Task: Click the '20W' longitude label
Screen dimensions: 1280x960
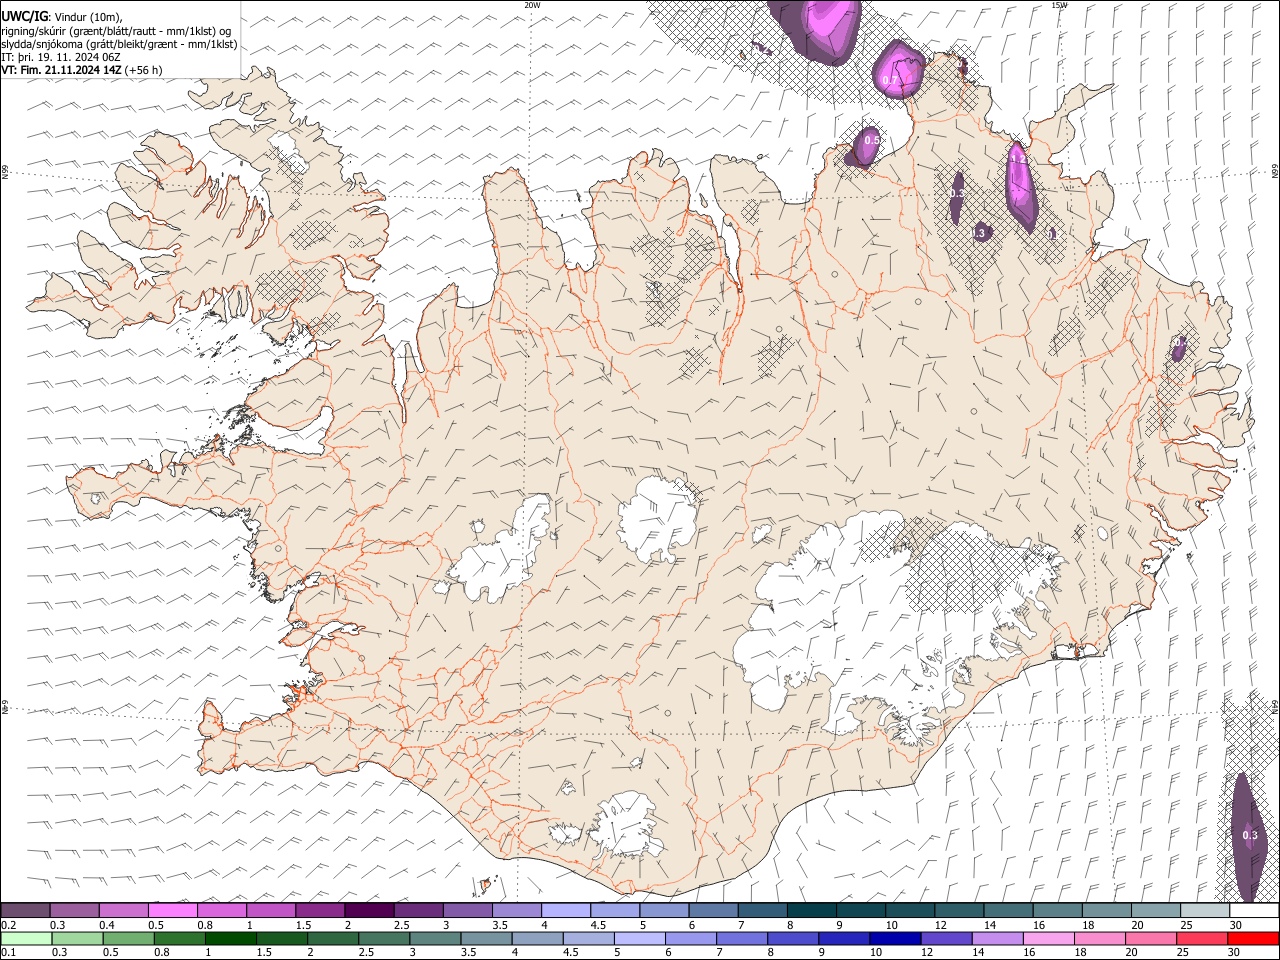Action: point(532,5)
